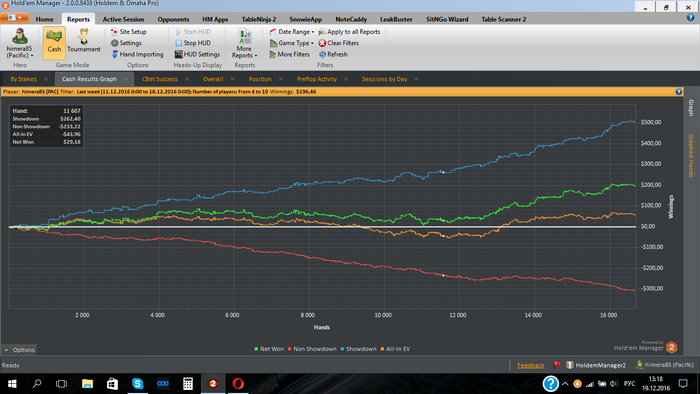The width and height of the screenshot is (700, 394).
Task: Select Cash game mode
Action: 54,43
